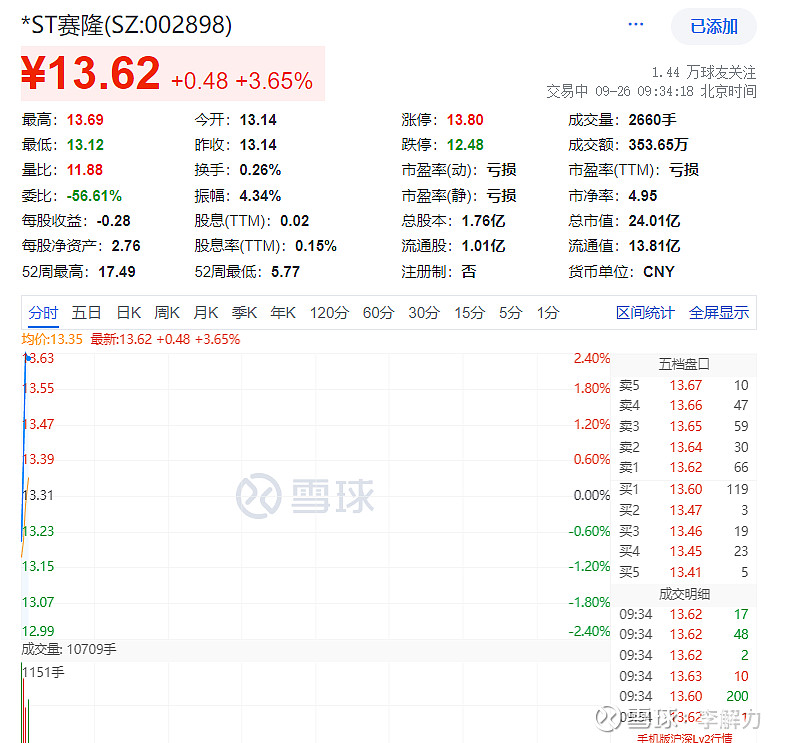Screen dimensions: 785x743
Task: Click the 换手 value 0.26%
Action: 260,170
